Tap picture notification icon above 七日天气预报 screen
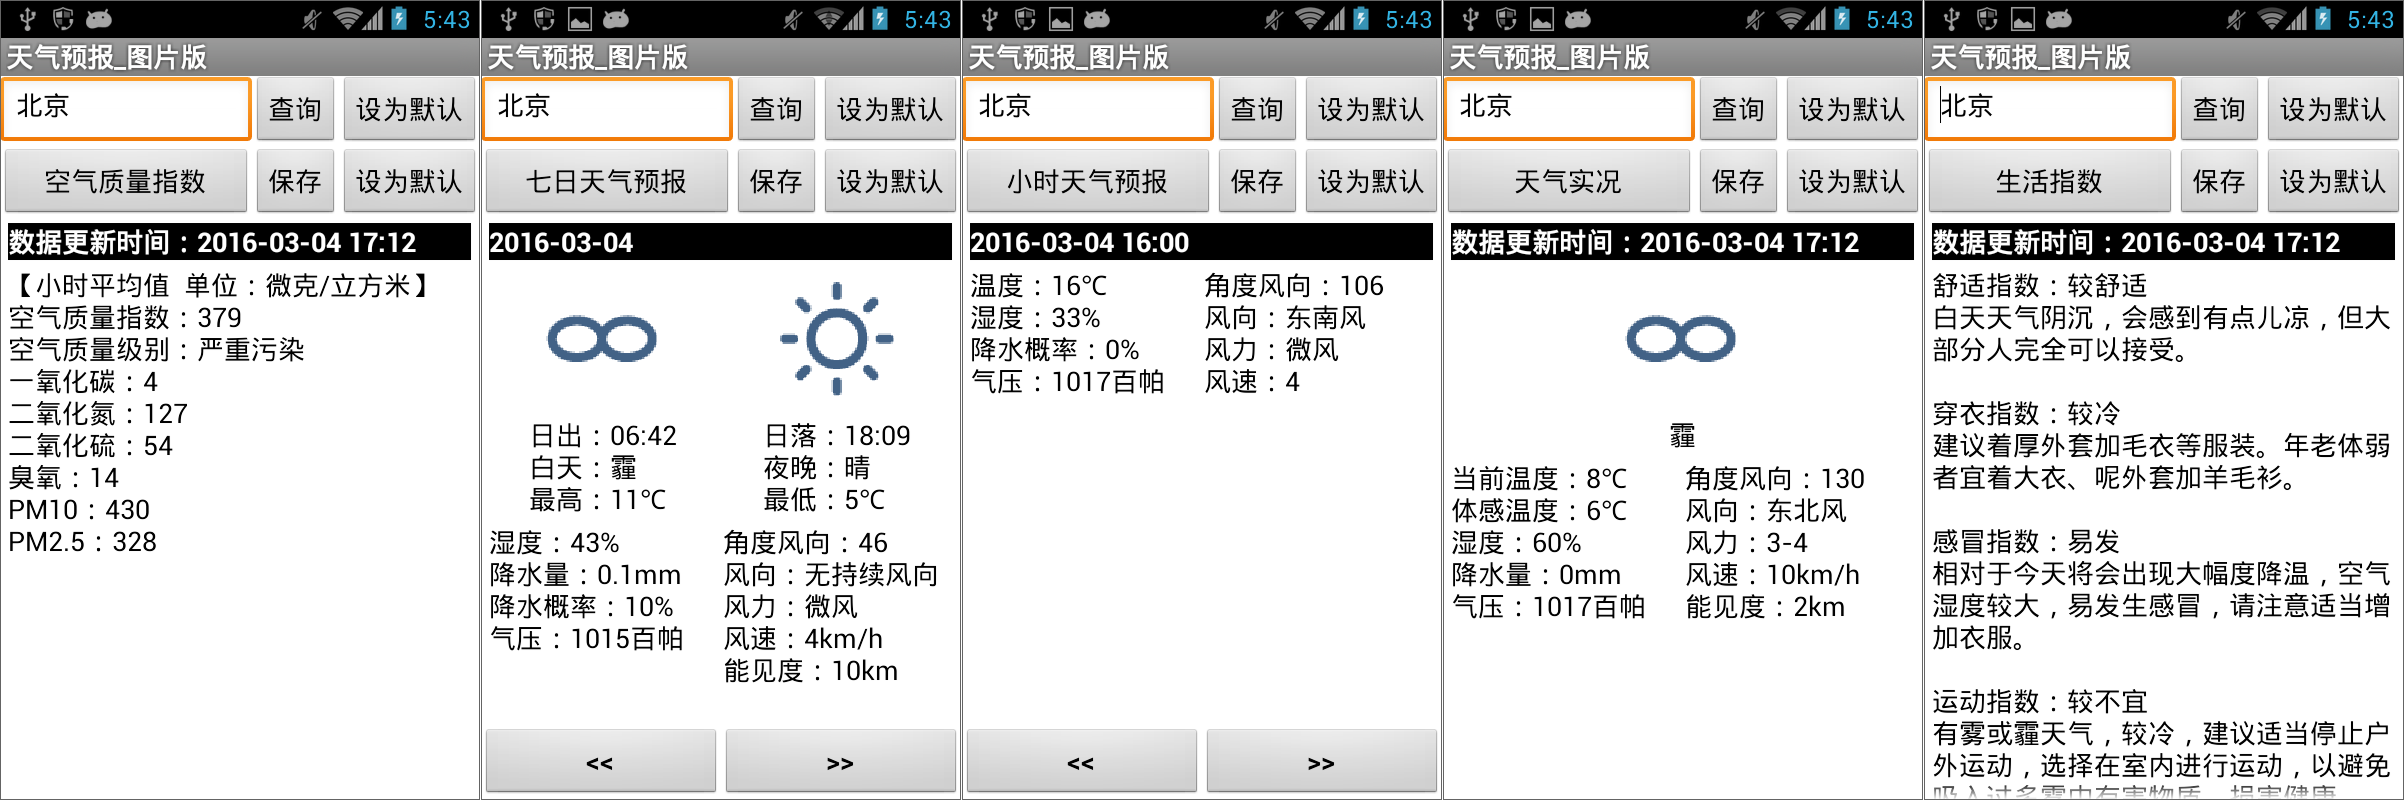 [x=580, y=19]
